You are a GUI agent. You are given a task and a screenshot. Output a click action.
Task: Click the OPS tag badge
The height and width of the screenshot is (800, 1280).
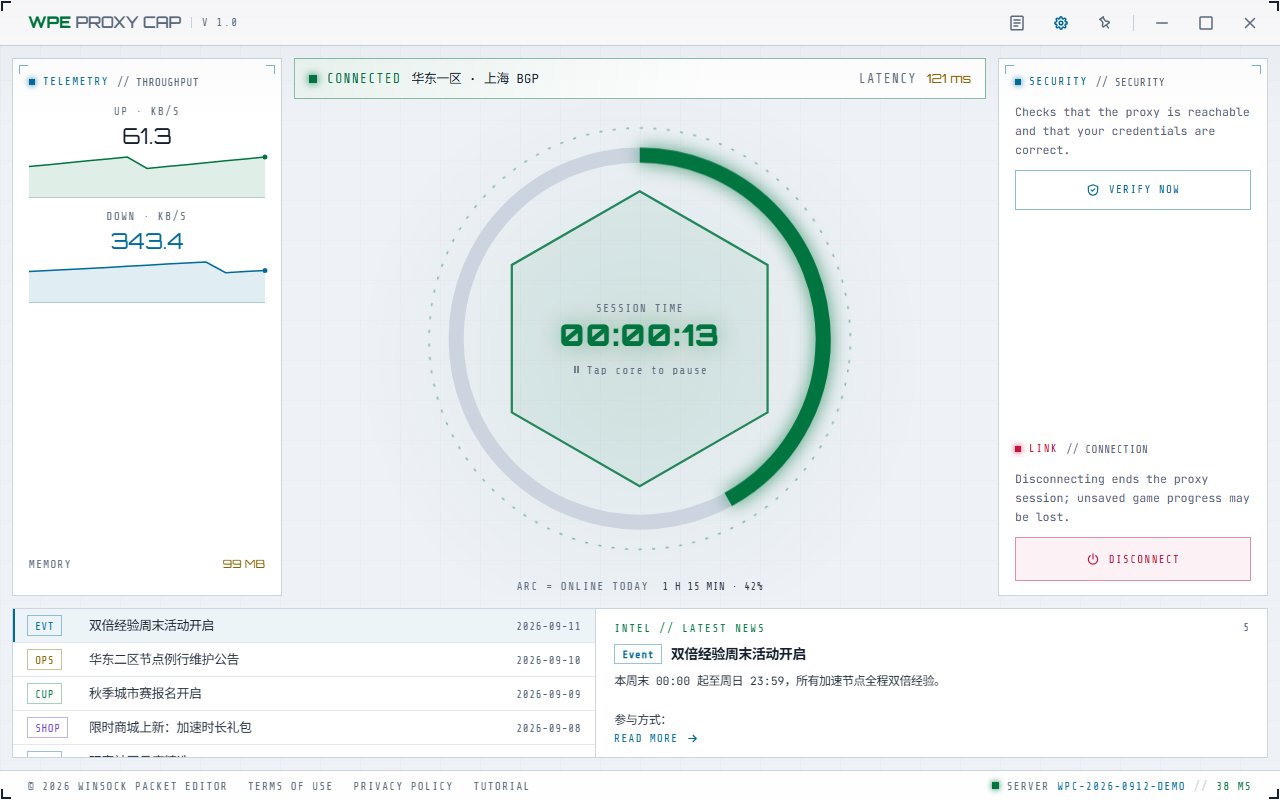(x=44, y=660)
